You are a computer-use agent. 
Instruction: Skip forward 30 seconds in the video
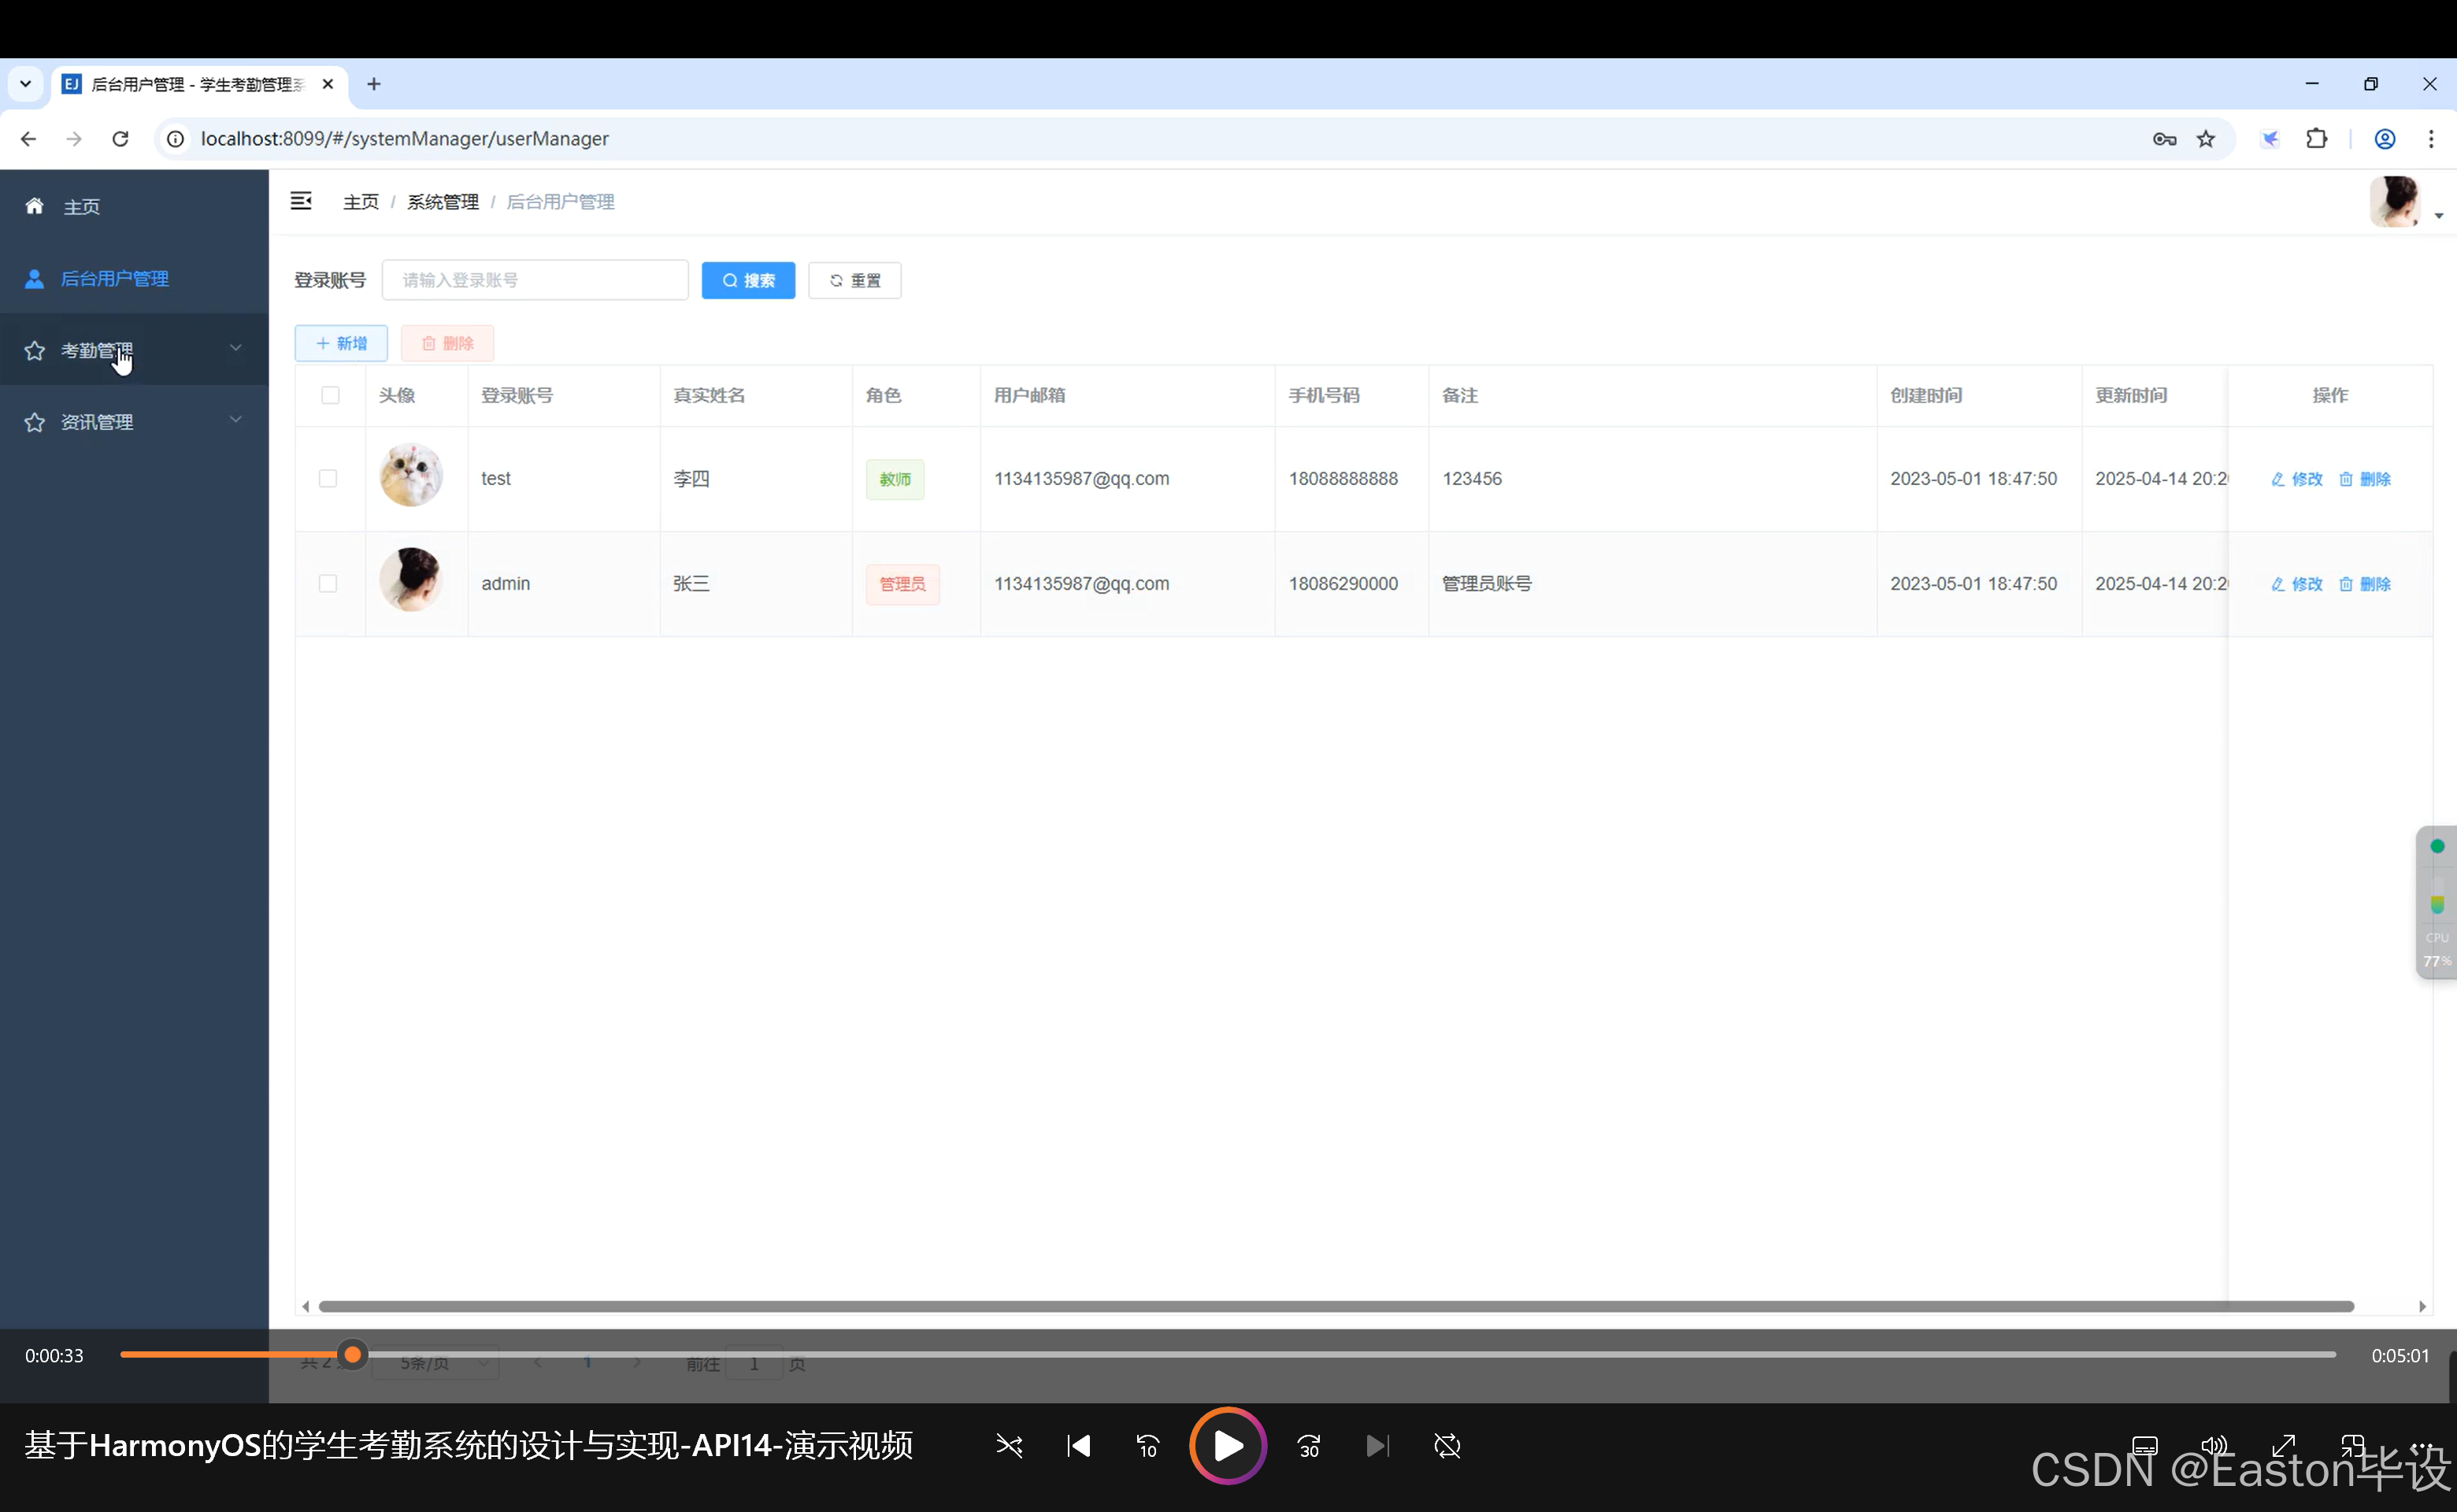click(x=1308, y=1446)
